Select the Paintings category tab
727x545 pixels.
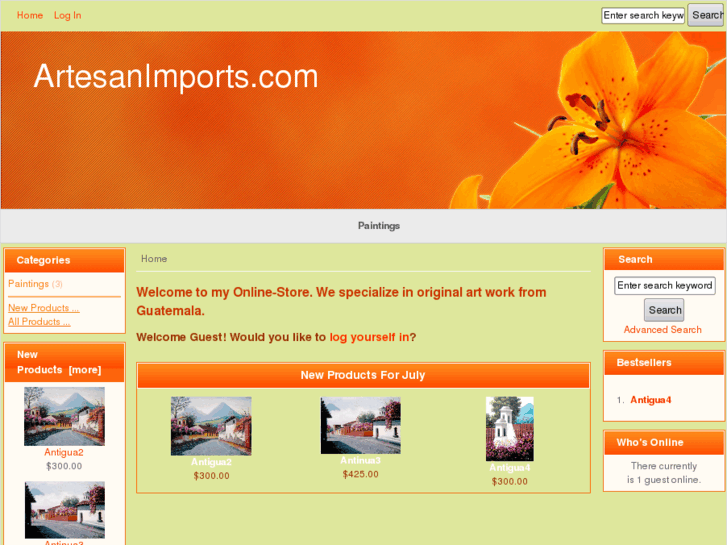click(378, 226)
